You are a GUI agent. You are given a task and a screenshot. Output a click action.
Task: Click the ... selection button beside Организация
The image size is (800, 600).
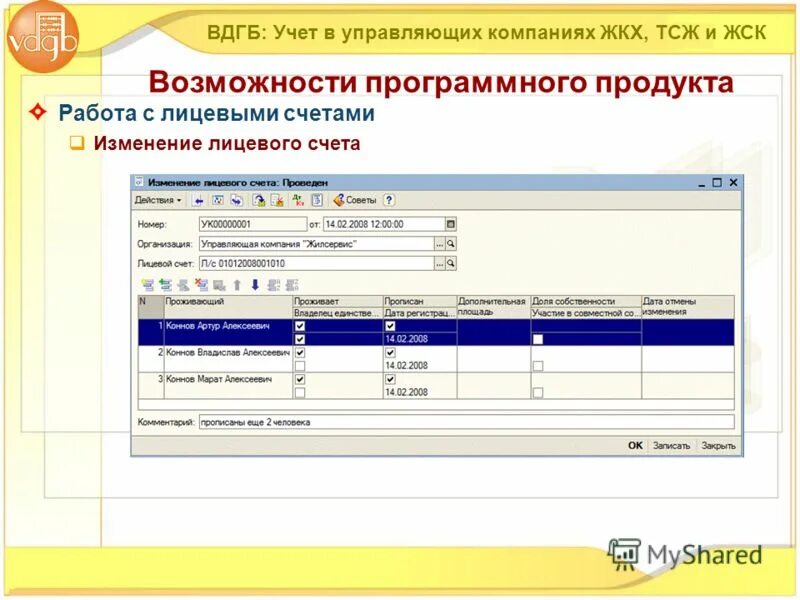coord(438,241)
